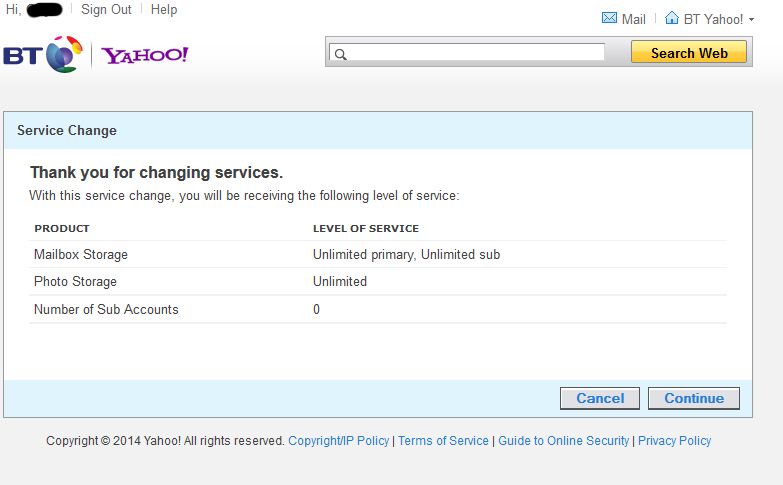The image size is (783, 485).
Task: Click the magnifying glass search icon
Action: pos(340,54)
